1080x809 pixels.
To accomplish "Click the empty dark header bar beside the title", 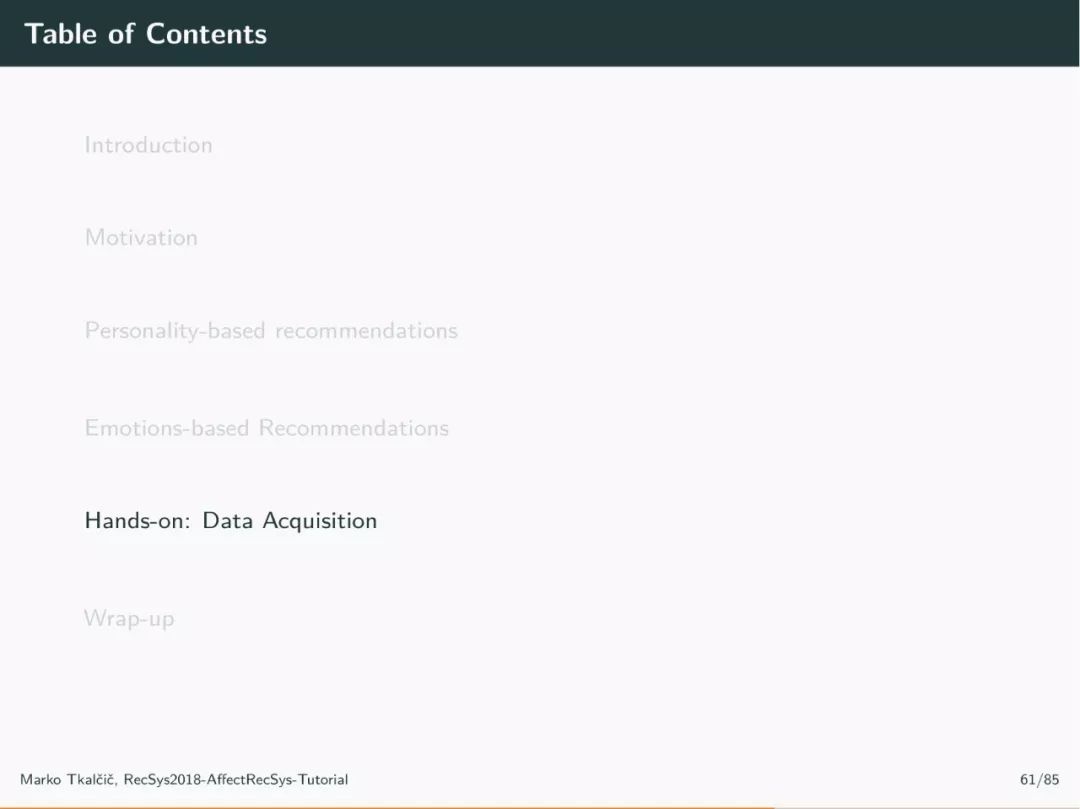I will coord(673,33).
